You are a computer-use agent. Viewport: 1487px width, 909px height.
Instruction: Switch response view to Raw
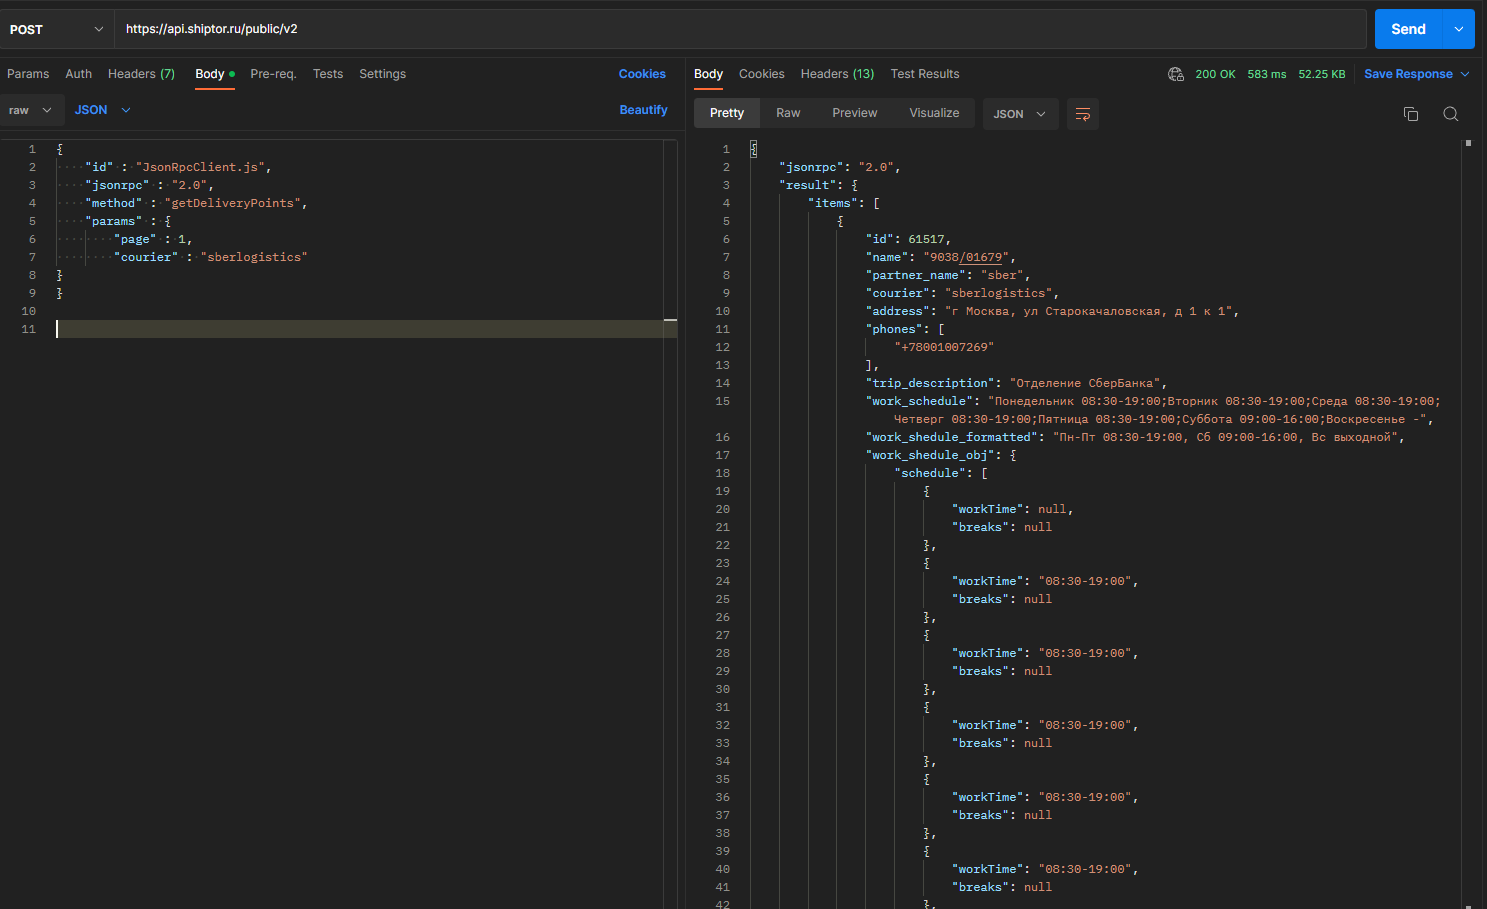pyautogui.click(x=788, y=113)
